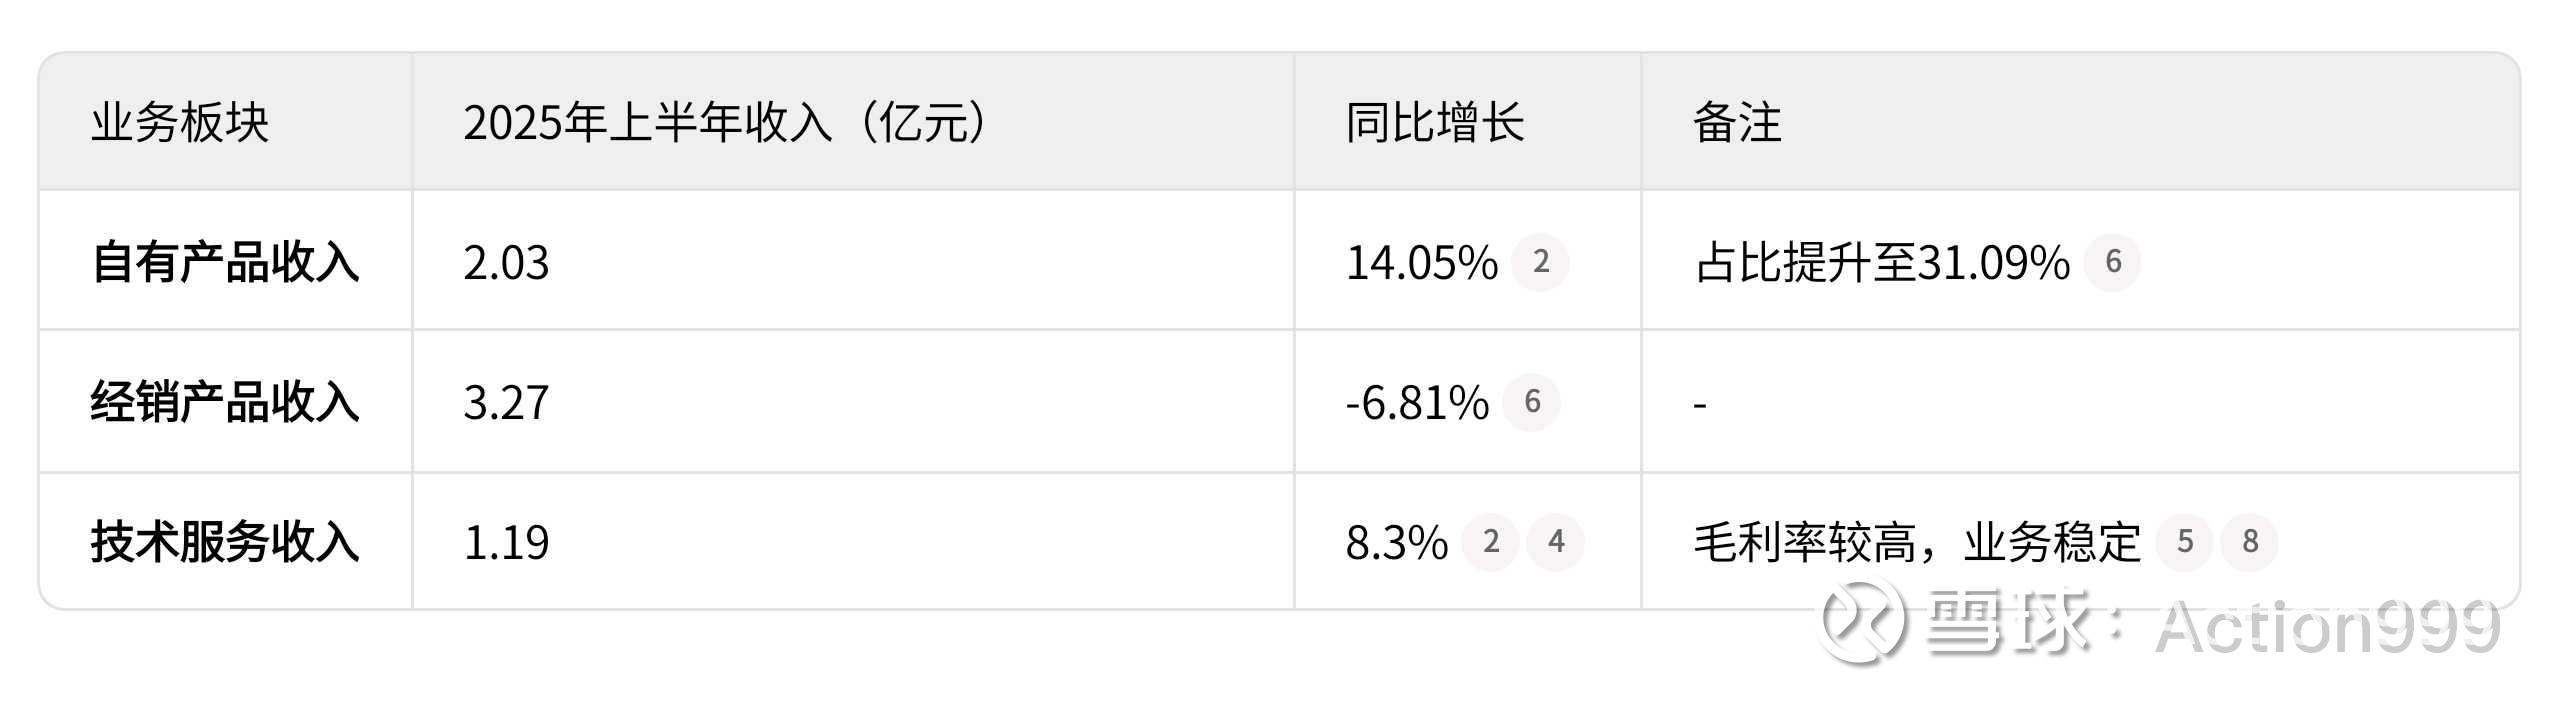Screen dimensions: 2575x704
Task: Open citation 5 after 毛利率较高，业务稳定
Action: click(x=2184, y=542)
